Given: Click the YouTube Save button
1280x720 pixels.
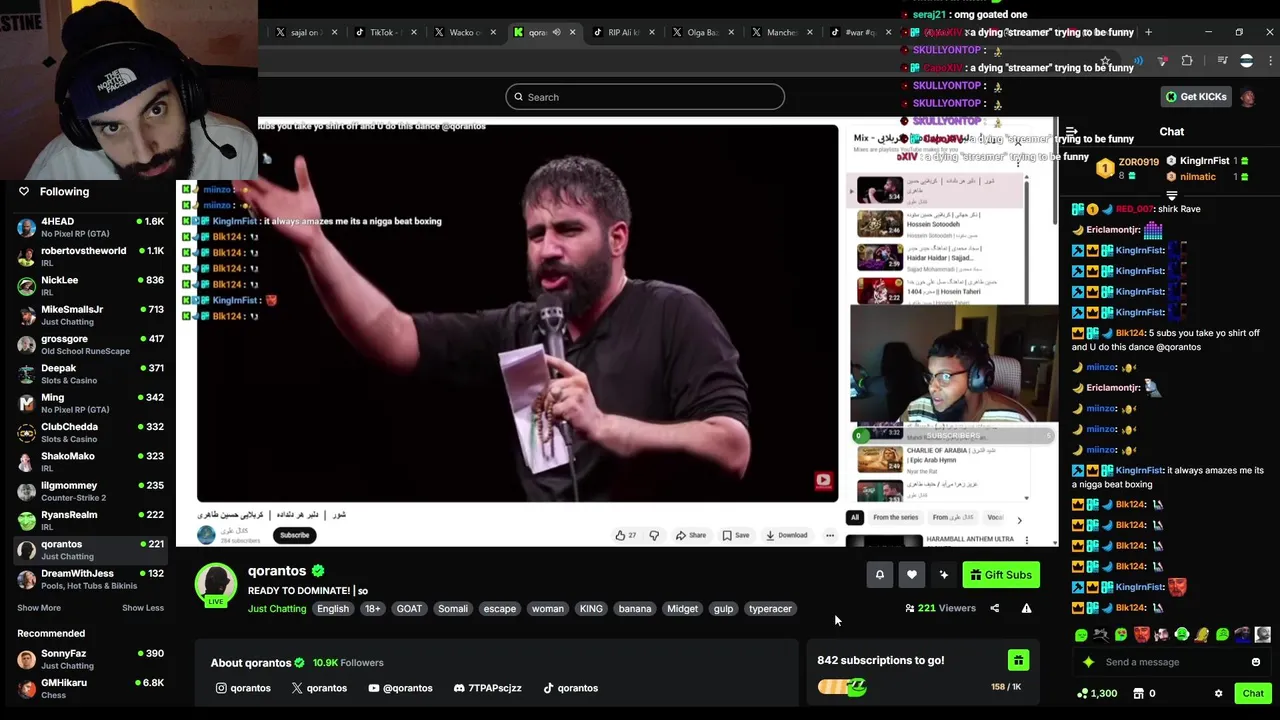Looking at the screenshot, I should (736, 535).
